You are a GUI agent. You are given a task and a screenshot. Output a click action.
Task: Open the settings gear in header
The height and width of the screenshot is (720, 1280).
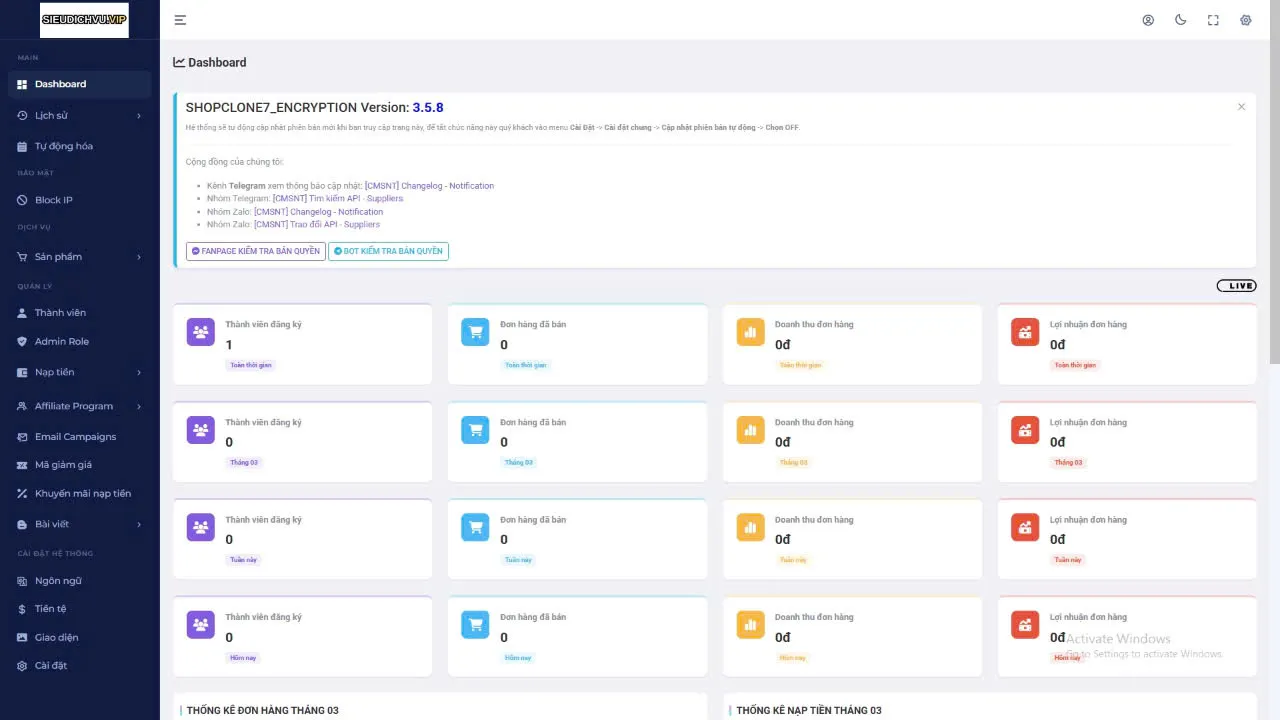pyautogui.click(x=1246, y=20)
